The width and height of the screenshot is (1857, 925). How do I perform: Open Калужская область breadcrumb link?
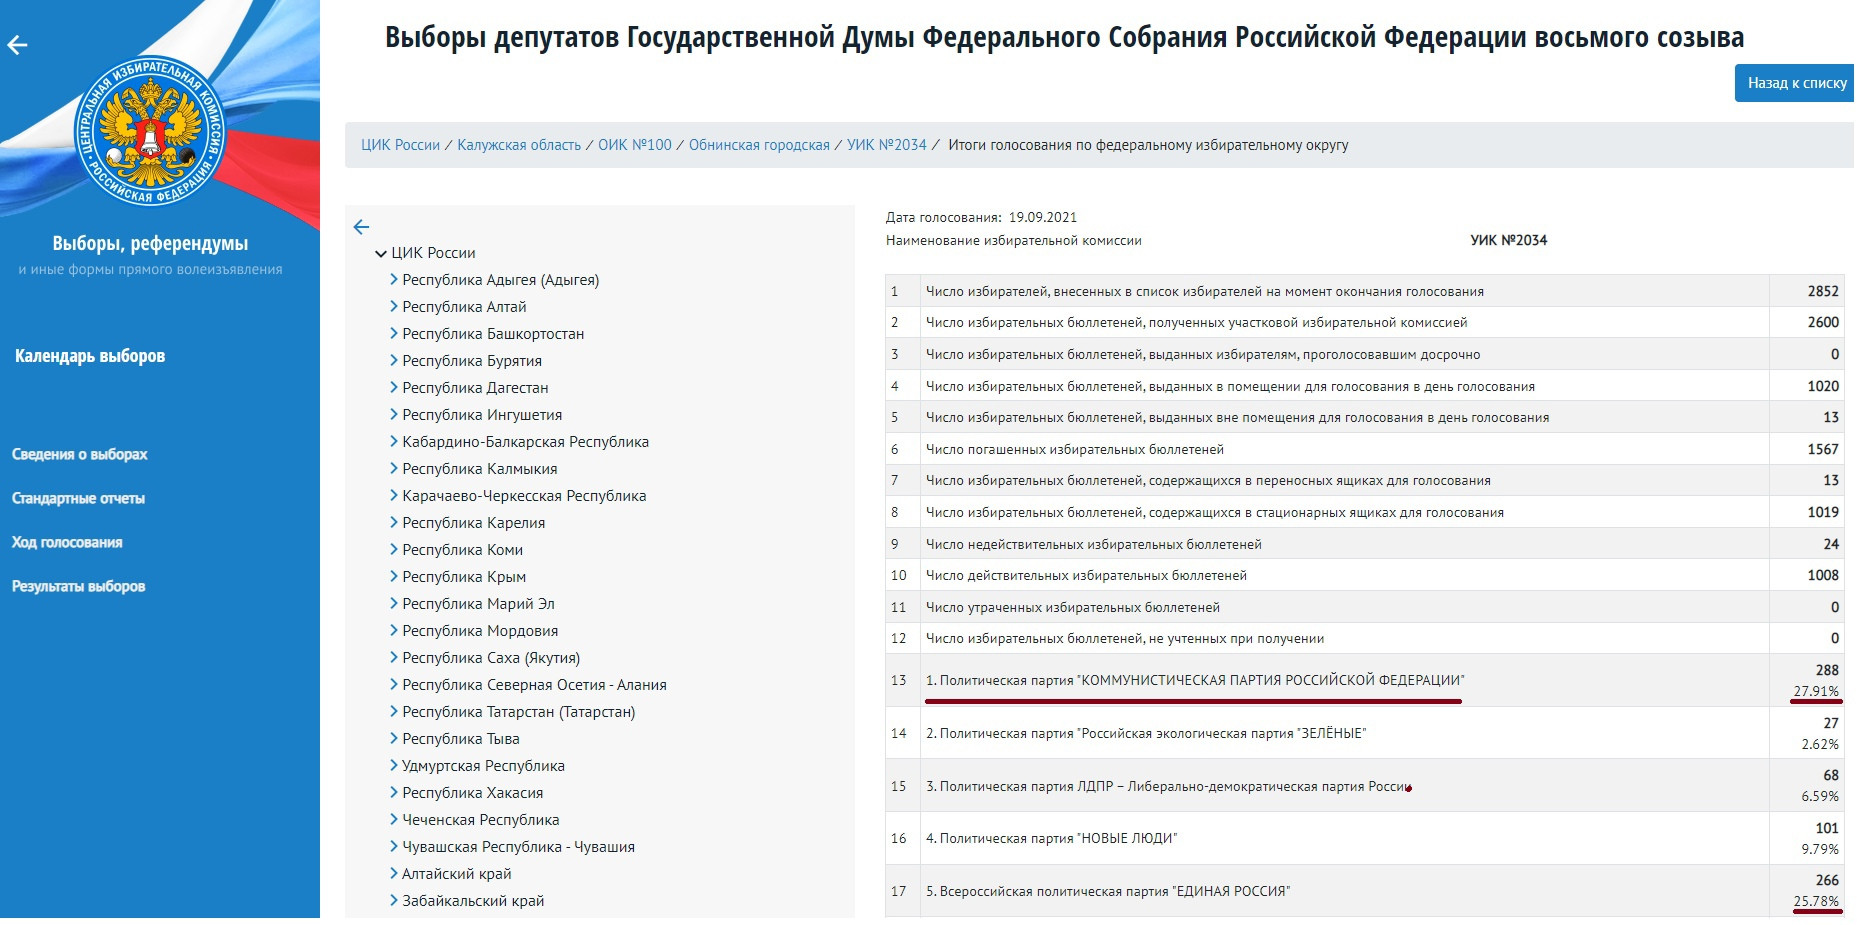(x=519, y=145)
